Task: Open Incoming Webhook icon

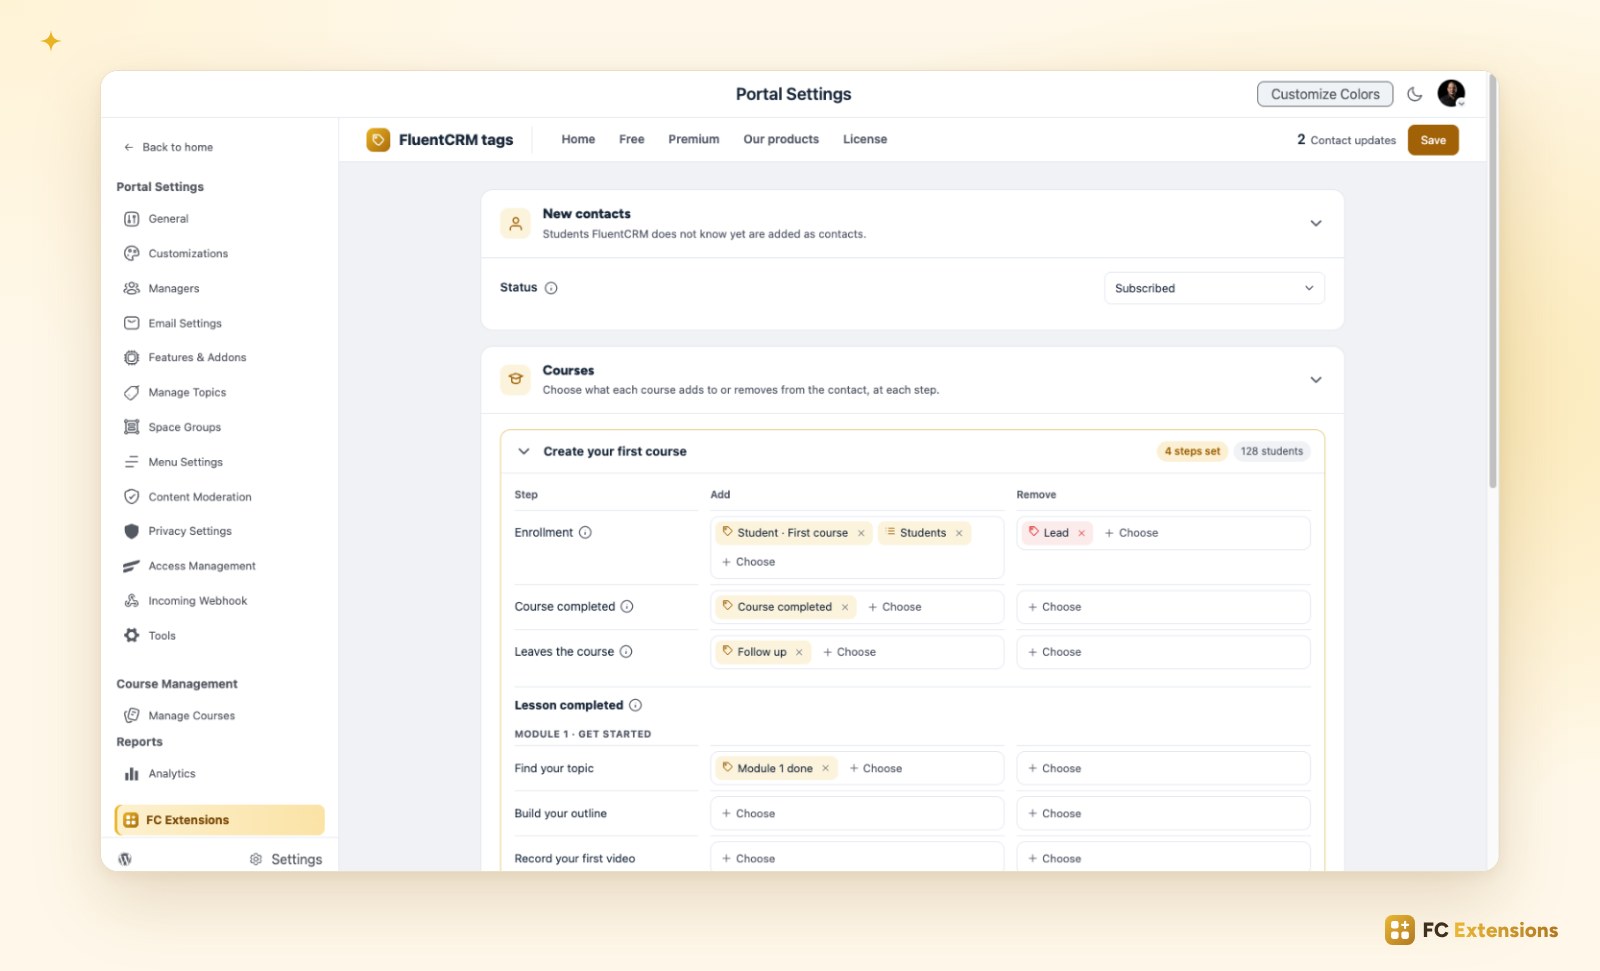Action: tap(131, 601)
